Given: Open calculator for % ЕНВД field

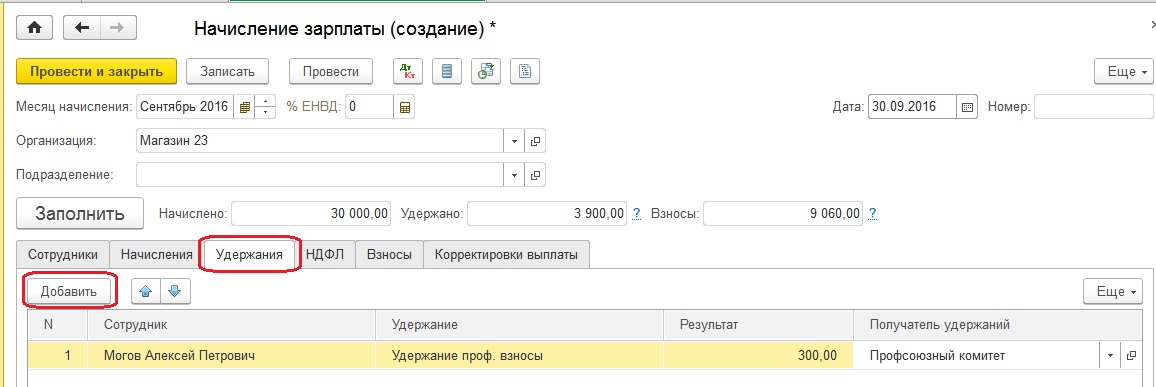Looking at the screenshot, I should click(x=404, y=107).
